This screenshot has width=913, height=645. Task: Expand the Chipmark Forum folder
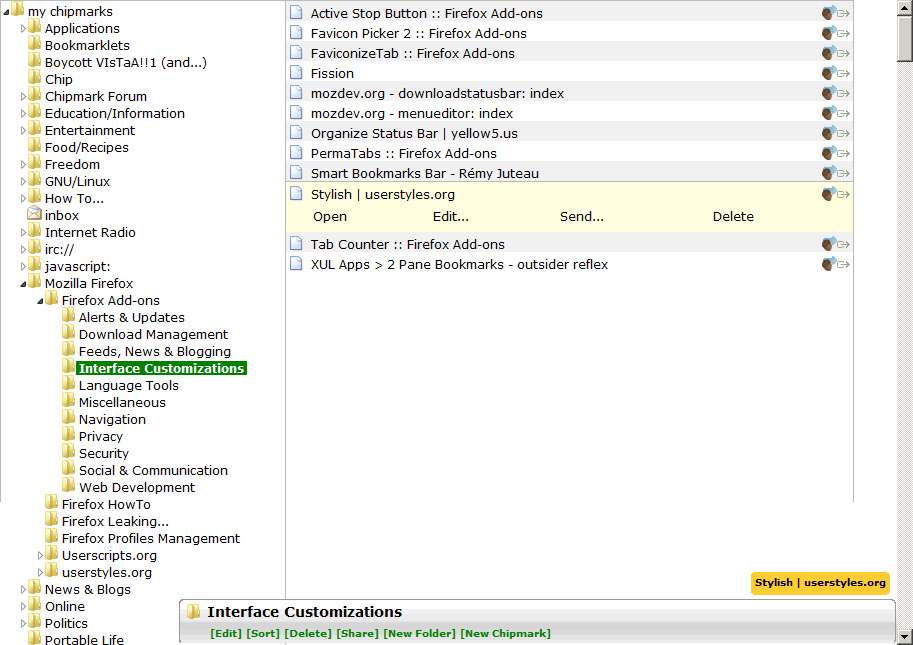(x=23, y=97)
